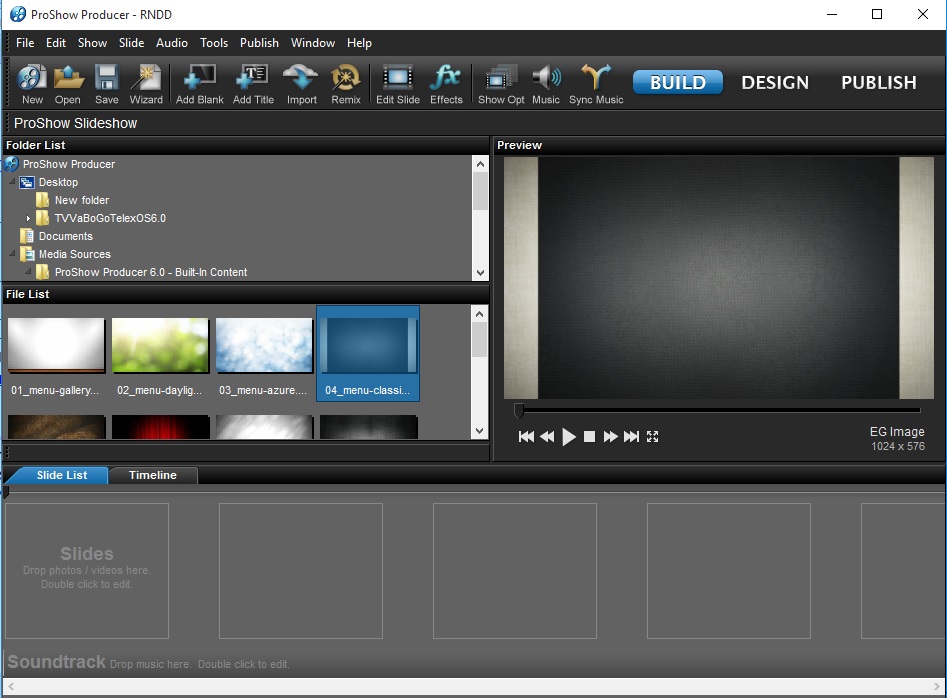Screen dimensions: 947x698
Task: Switch to BUILD workspace
Action: tap(678, 82)
